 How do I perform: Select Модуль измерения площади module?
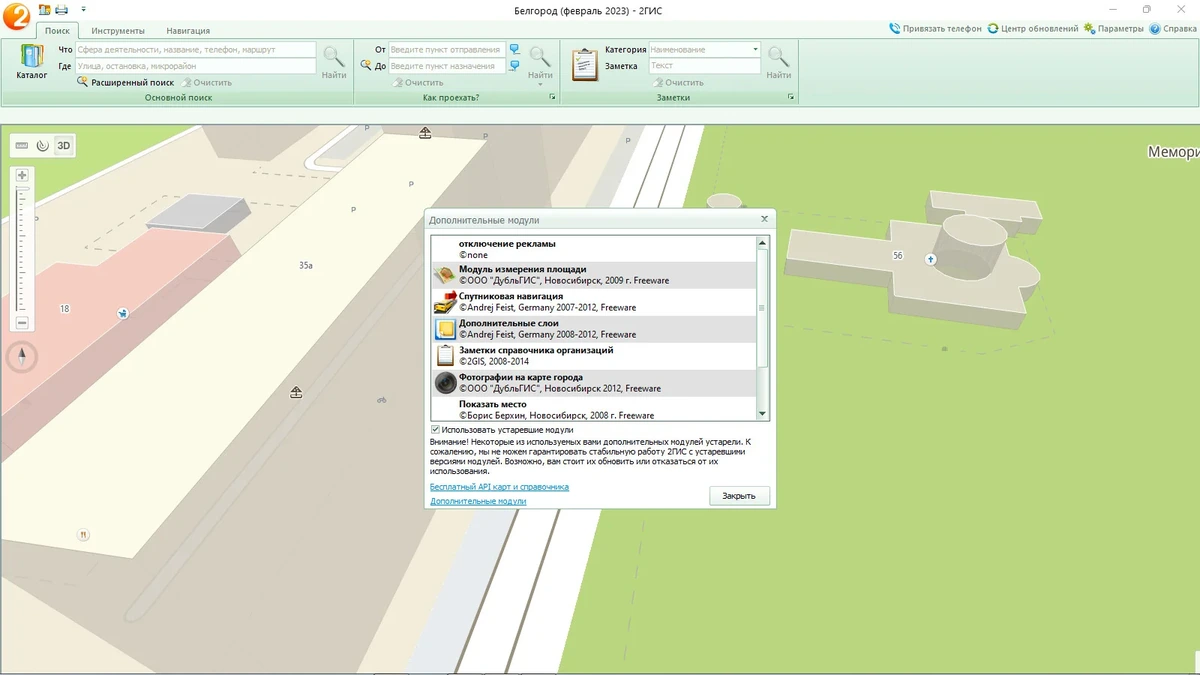(594, 275)
